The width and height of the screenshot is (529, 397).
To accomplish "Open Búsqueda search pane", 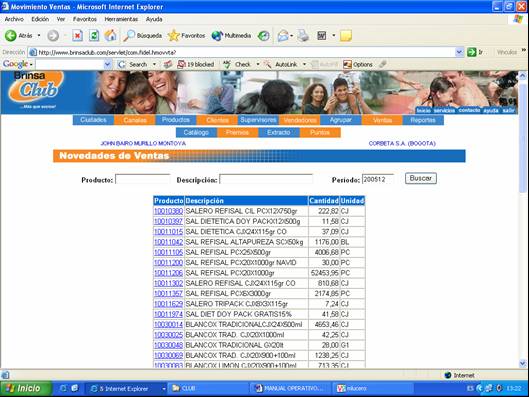I will coord(142,35).
